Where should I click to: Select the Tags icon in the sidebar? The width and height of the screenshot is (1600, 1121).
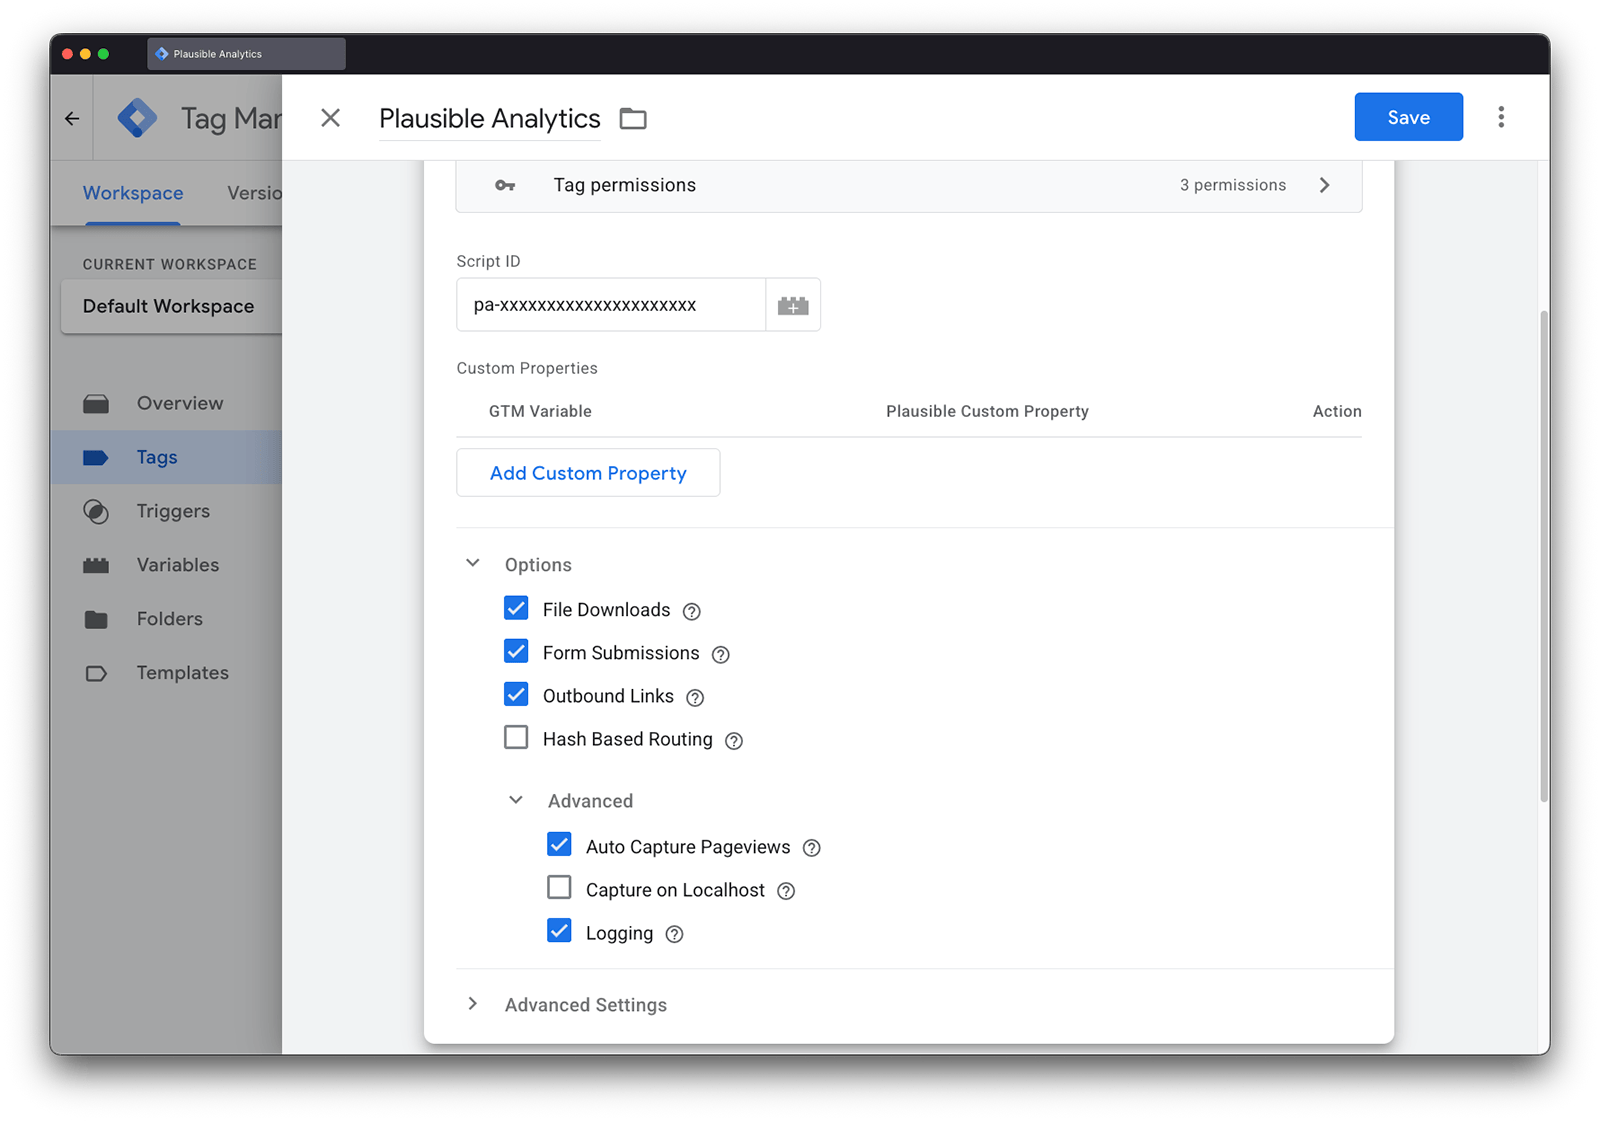pyautogui.click(x=96, y=457)
